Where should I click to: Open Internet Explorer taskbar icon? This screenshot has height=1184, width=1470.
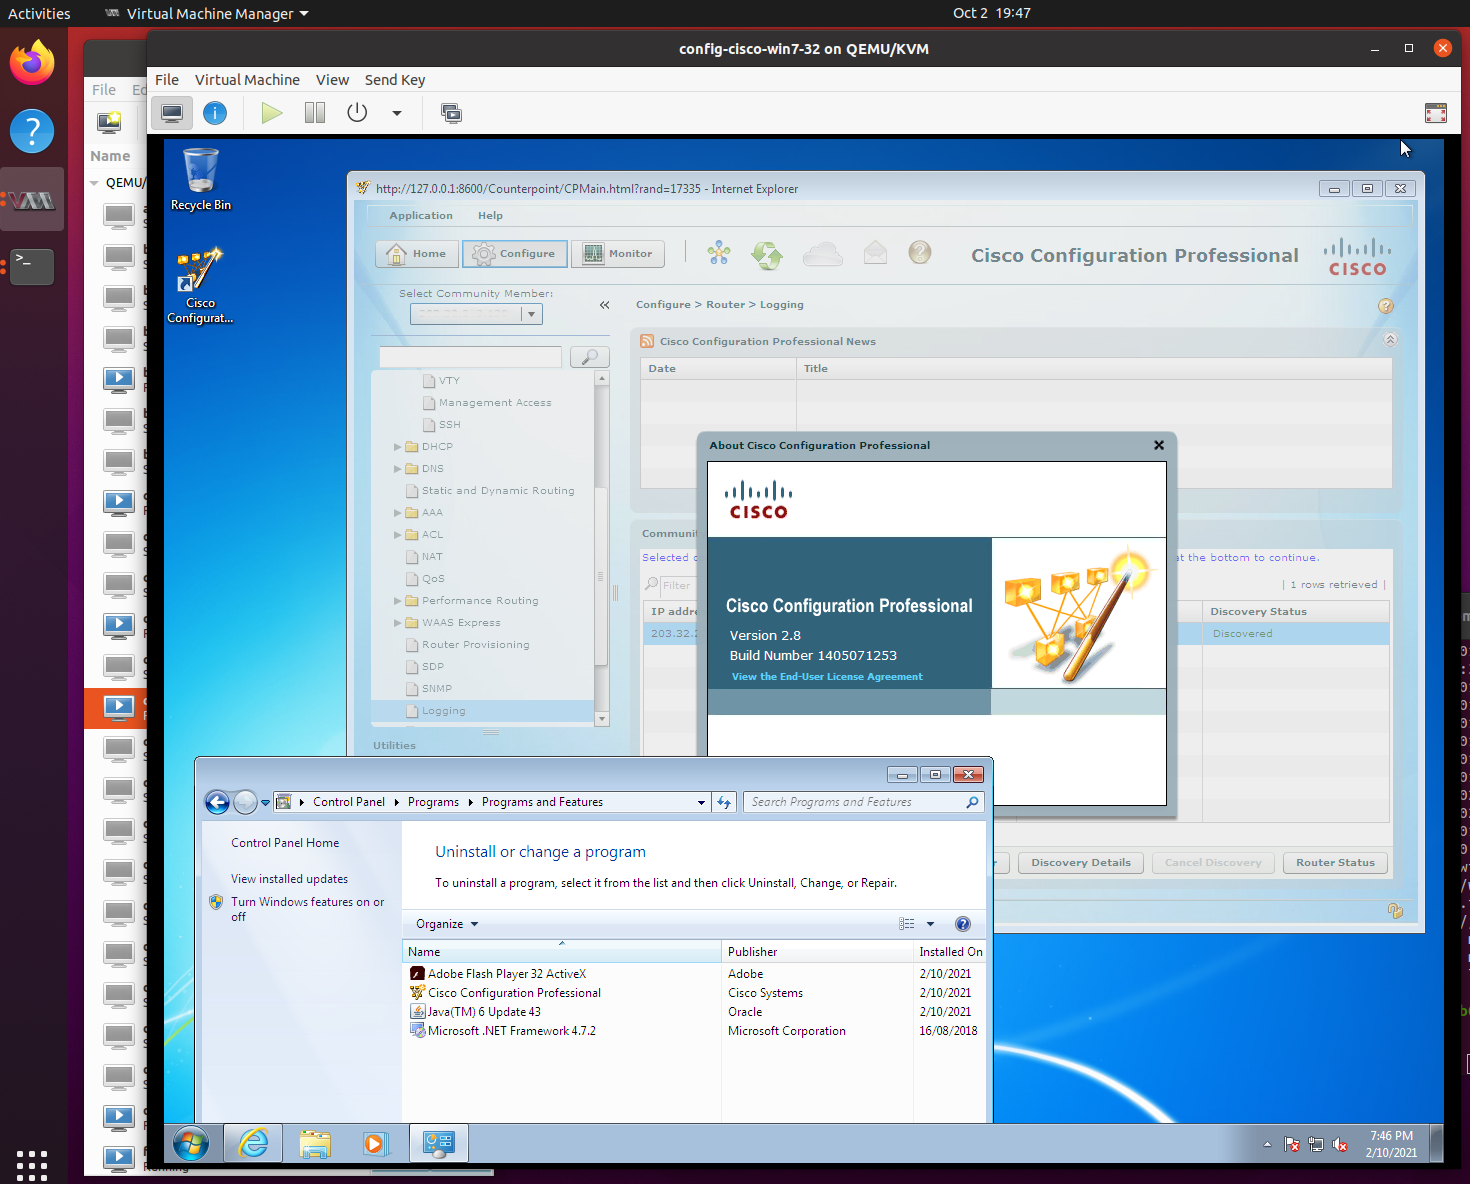[253, 1143]
